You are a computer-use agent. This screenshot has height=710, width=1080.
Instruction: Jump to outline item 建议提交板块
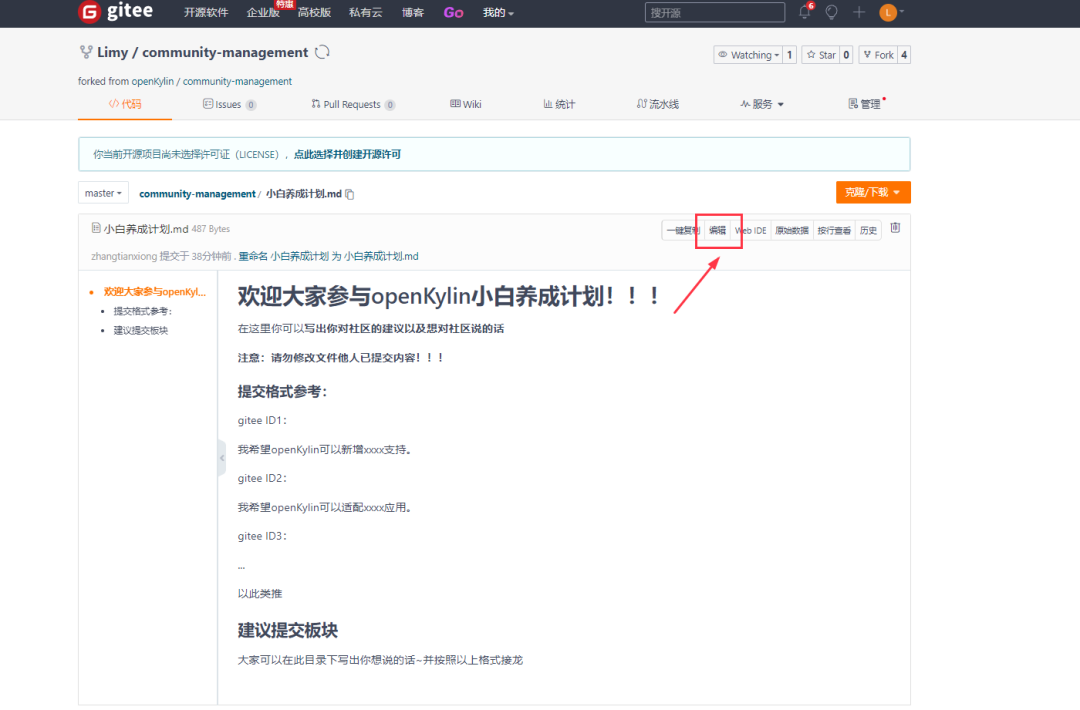[141, 331]
